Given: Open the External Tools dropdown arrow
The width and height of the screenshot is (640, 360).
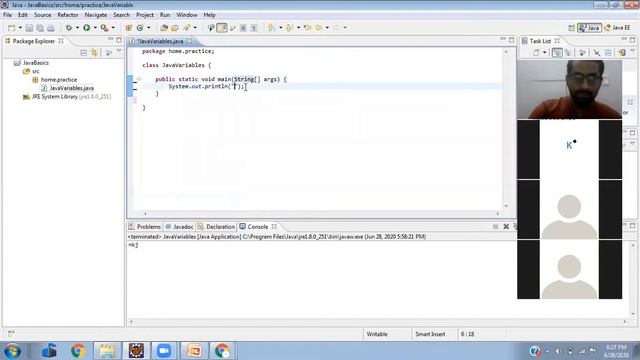Looking at the screenshot, I should click(113, 28).
